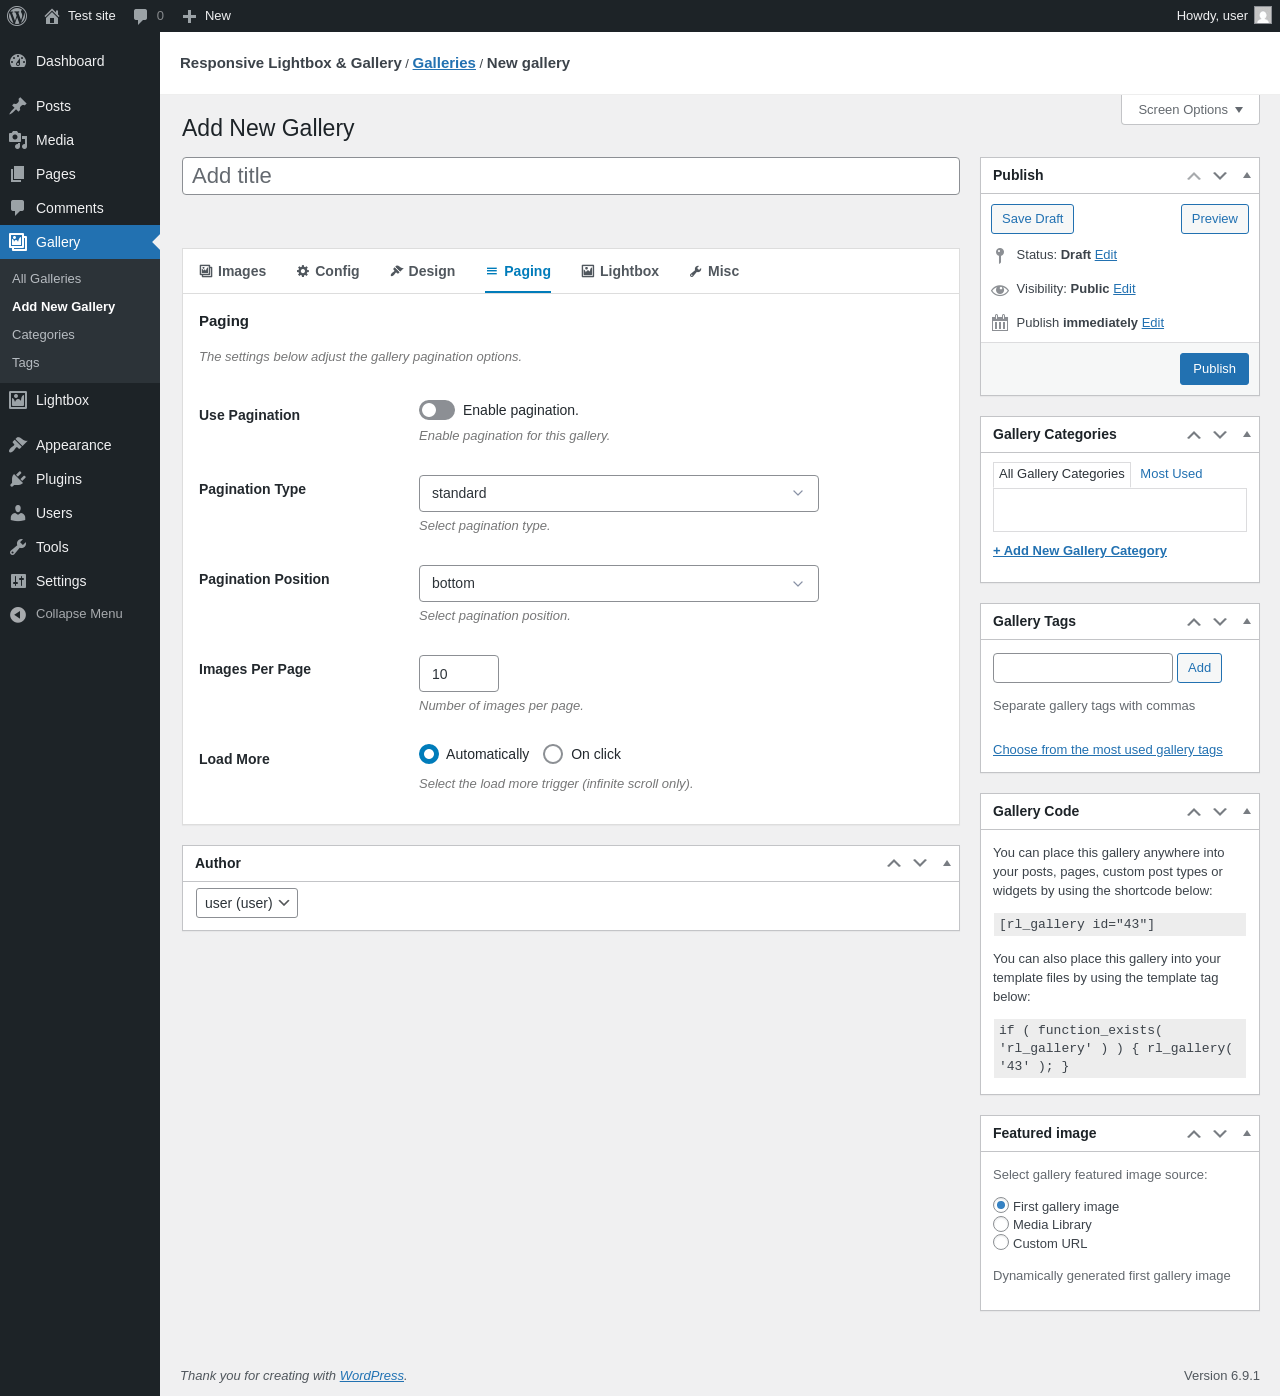The width and height of the screenshot is (1280, 1396).
Task: Move Publish box down with arrow
Action: 1220,176
